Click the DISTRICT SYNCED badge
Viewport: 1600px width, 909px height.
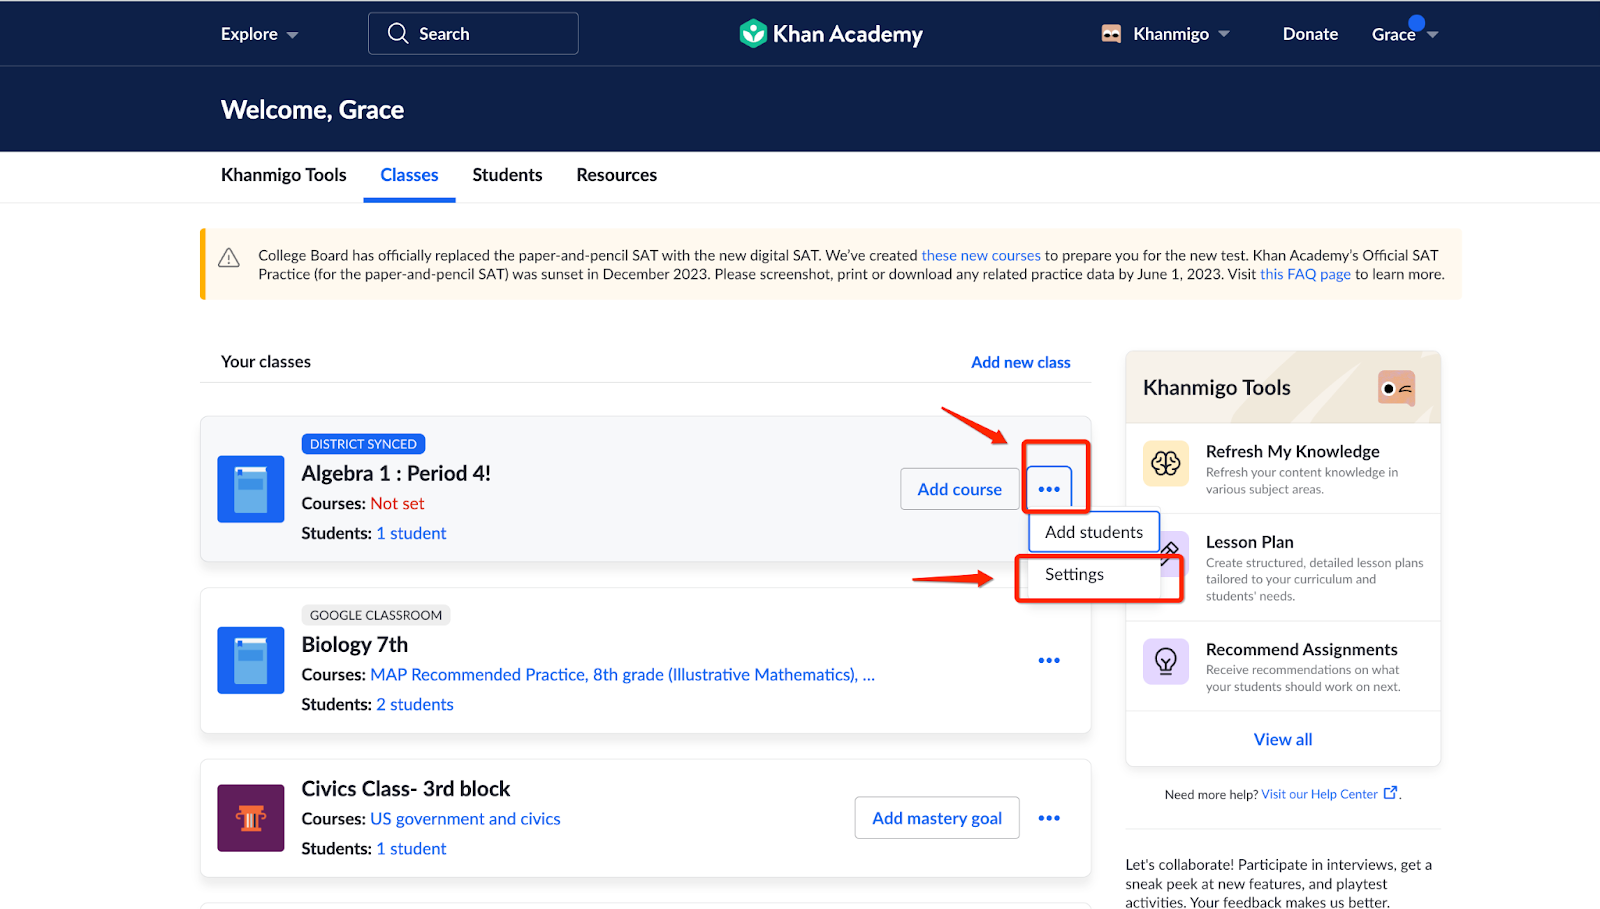point(363,444)
